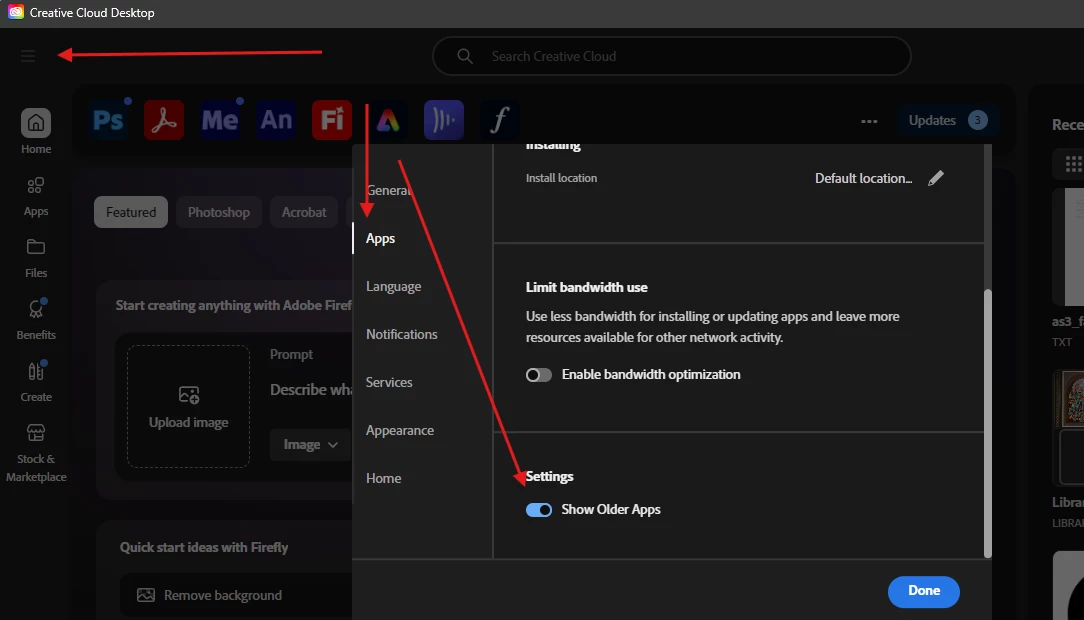Select the General preferences tab
The width and height of the screenshot is (1084, 620).
click(389, 190)
